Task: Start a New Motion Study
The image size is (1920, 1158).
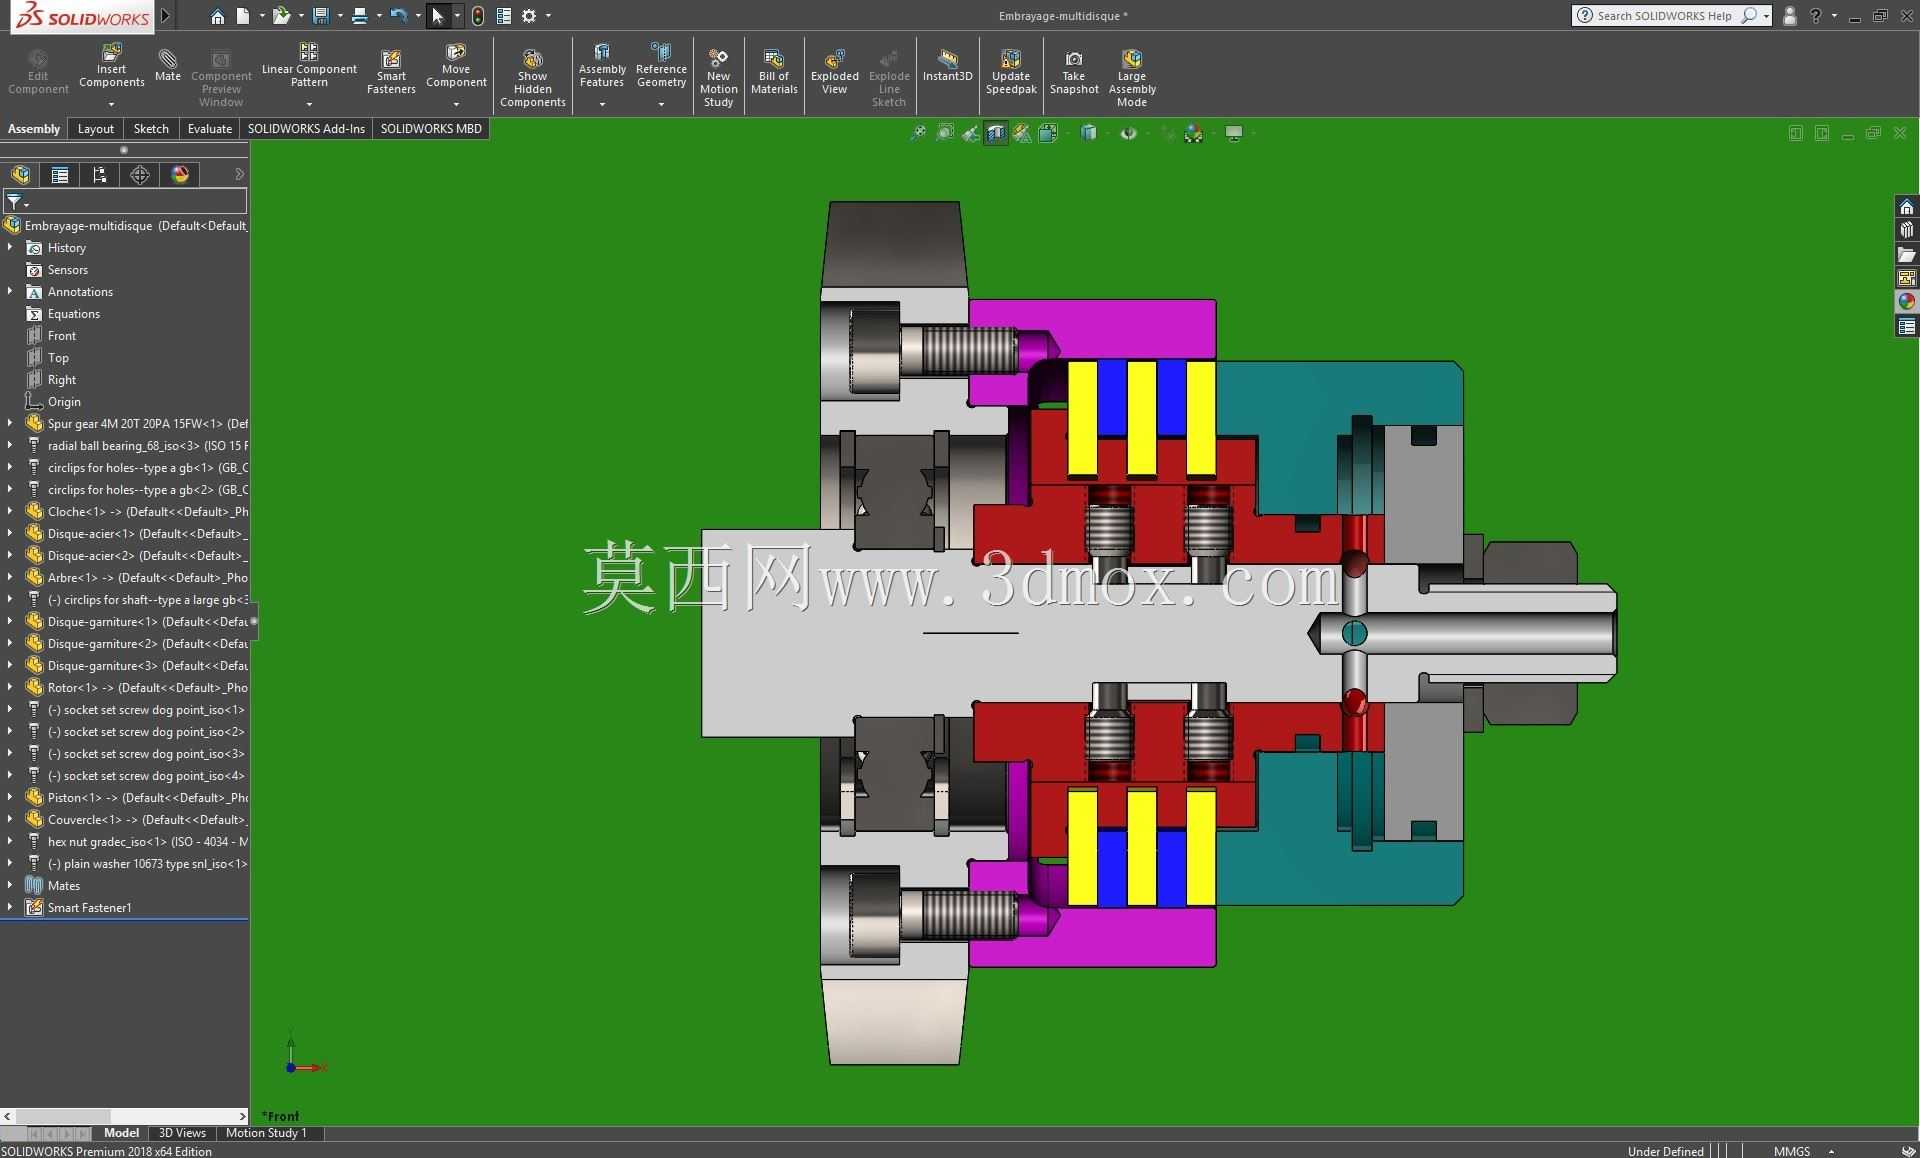Action: tap(718, 78)
